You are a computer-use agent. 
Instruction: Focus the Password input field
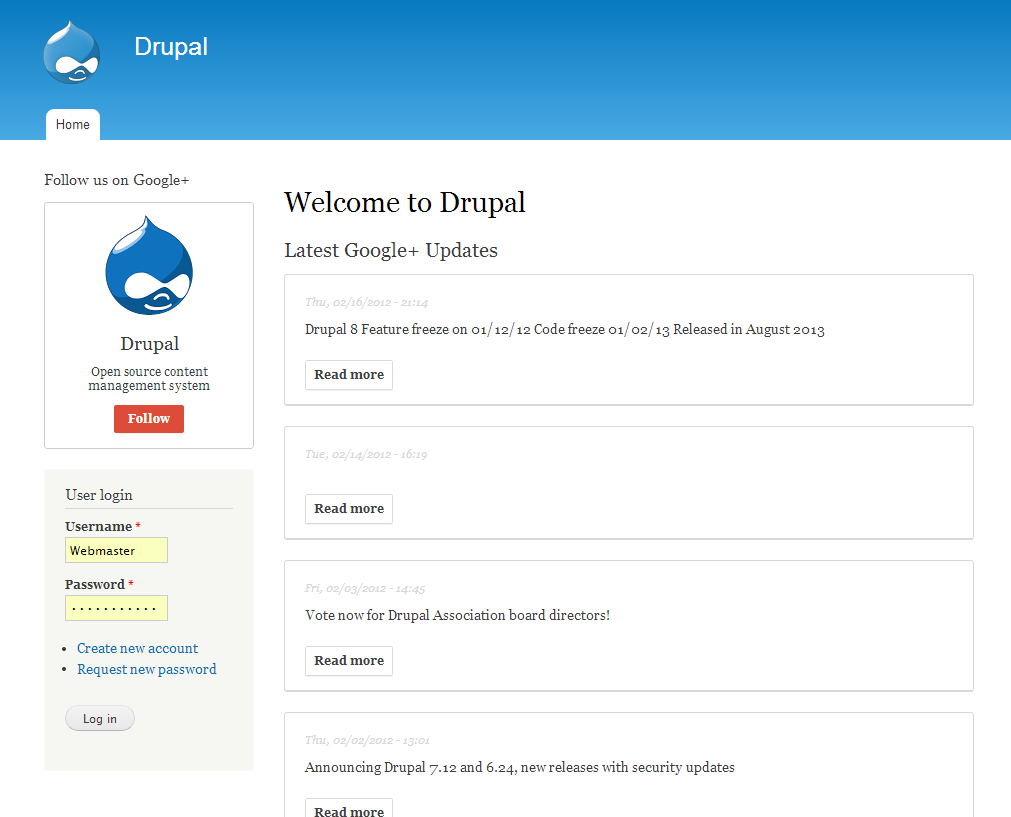[x=116, y=608]
